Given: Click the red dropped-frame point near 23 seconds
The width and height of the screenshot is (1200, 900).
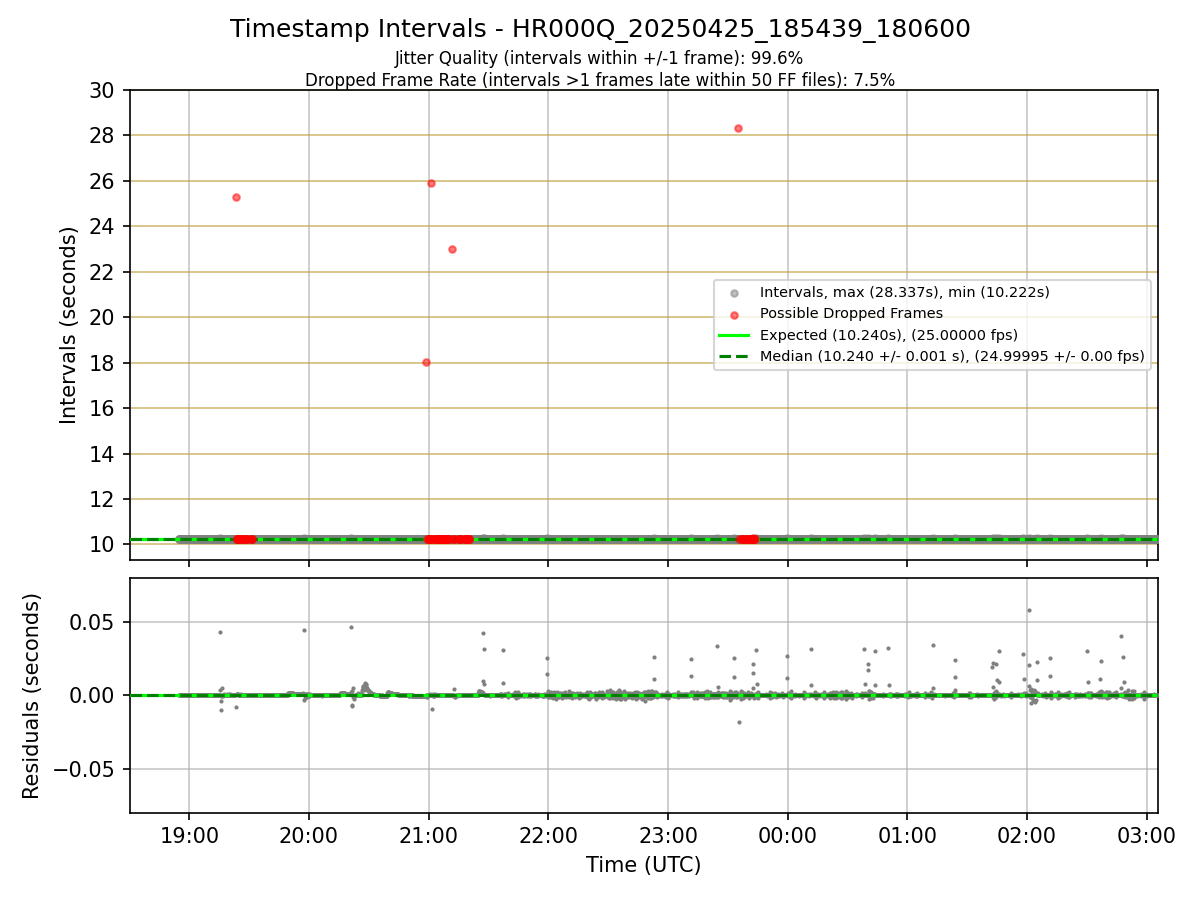Looking at the screenshot, I should 452,249.
